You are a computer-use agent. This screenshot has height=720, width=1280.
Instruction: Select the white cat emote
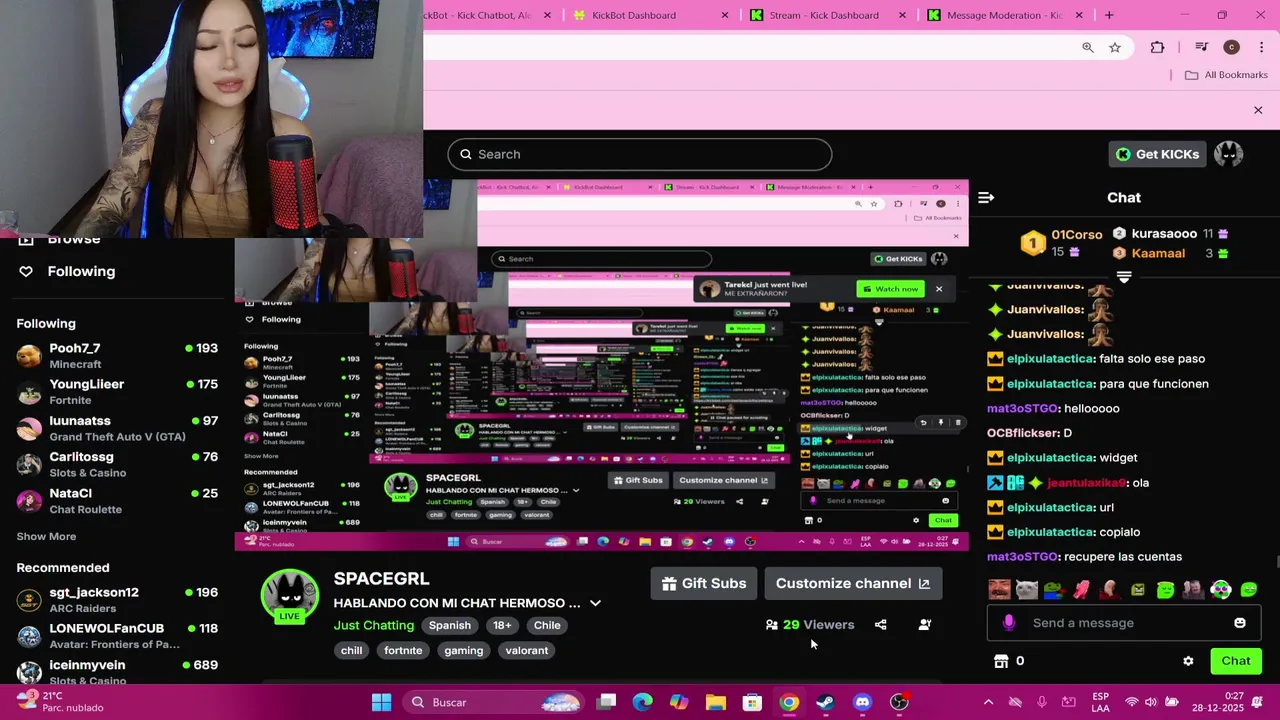pos(1027,590)
